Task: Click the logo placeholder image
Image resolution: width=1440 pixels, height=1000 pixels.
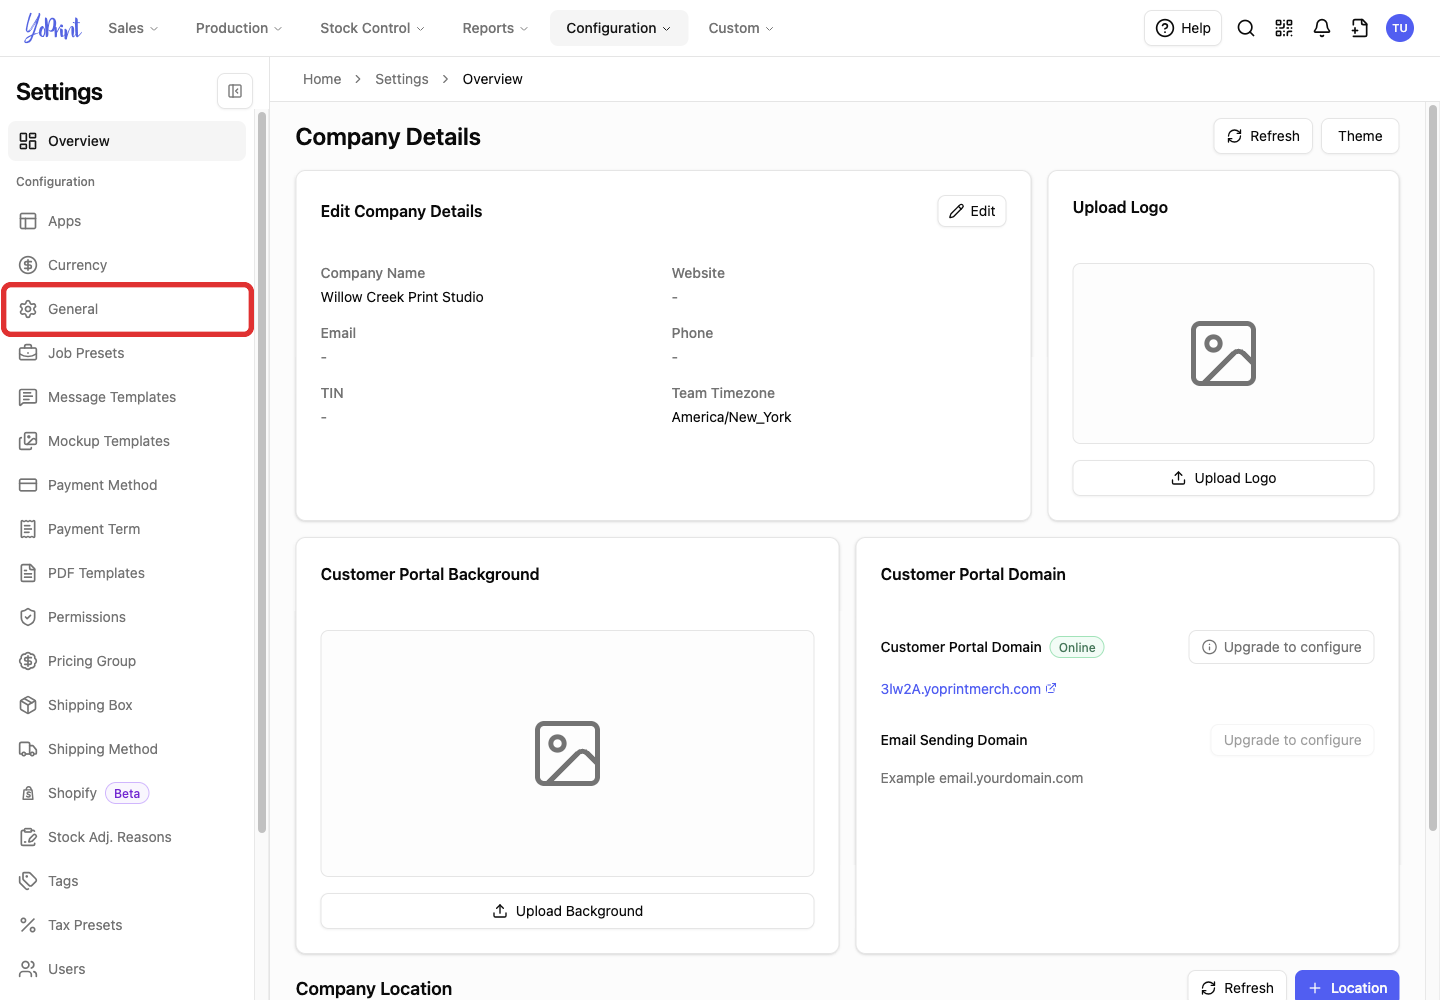Action: click(x=1223, y=353)
